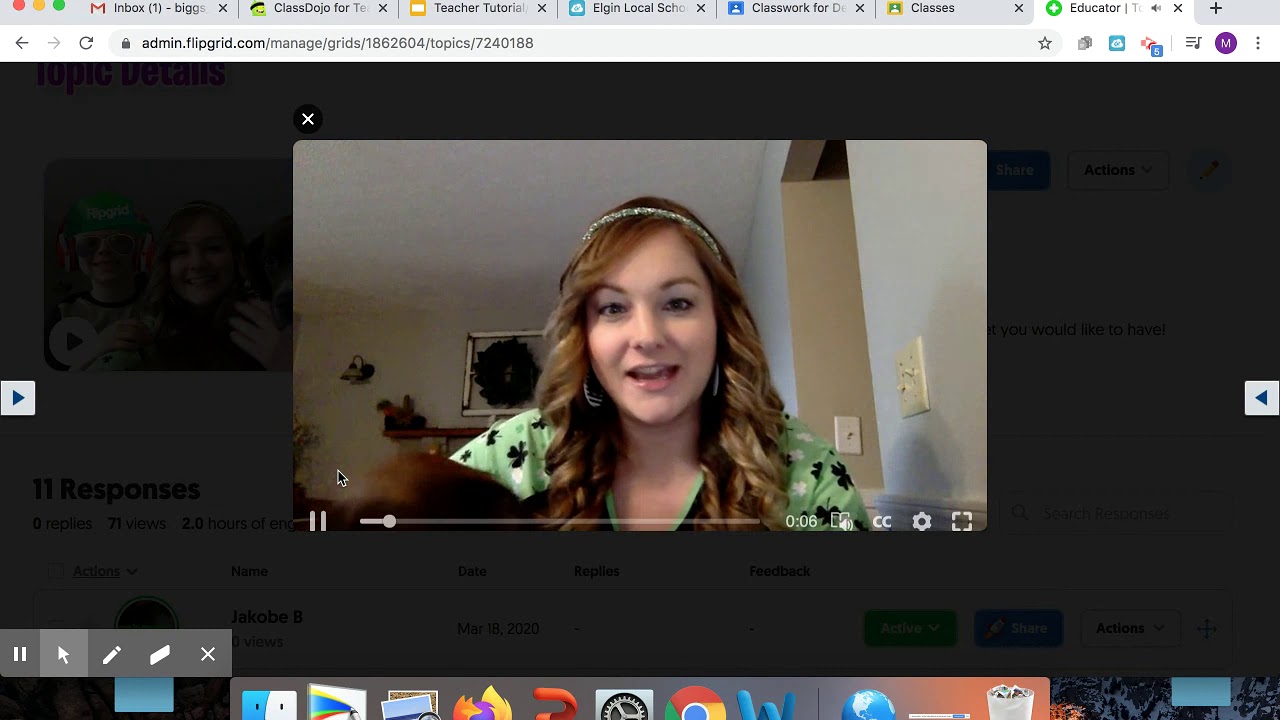
Task: Enter fullscreen video mode
Action: (x=962, y=521)
